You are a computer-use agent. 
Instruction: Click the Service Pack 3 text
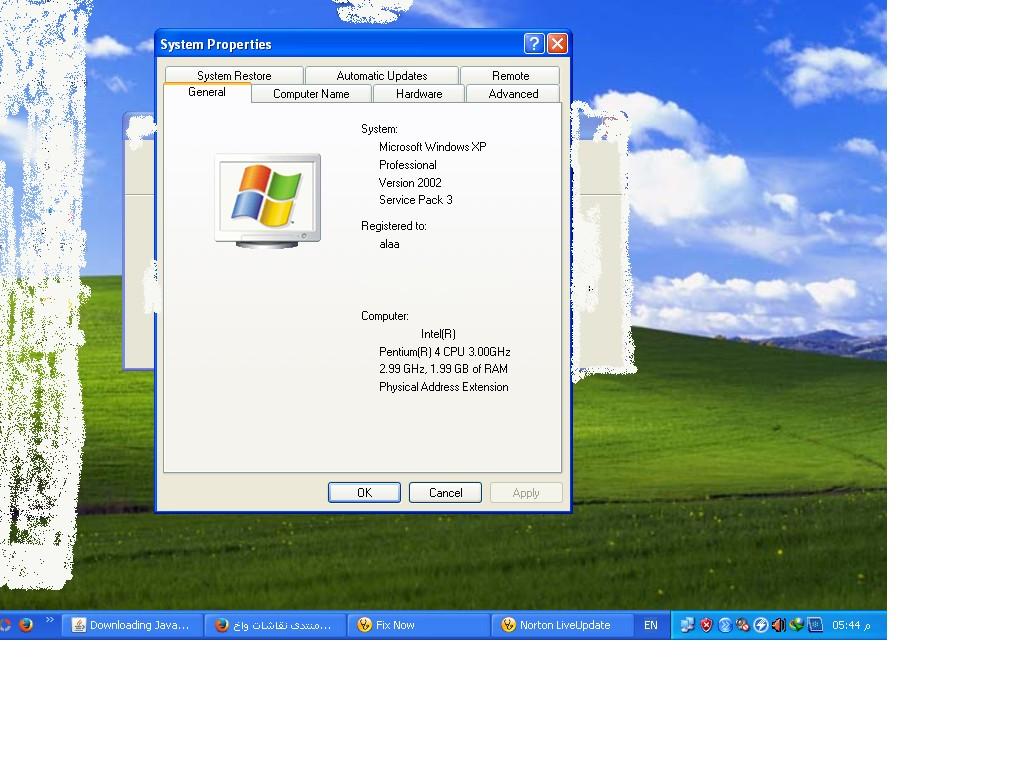415,200
